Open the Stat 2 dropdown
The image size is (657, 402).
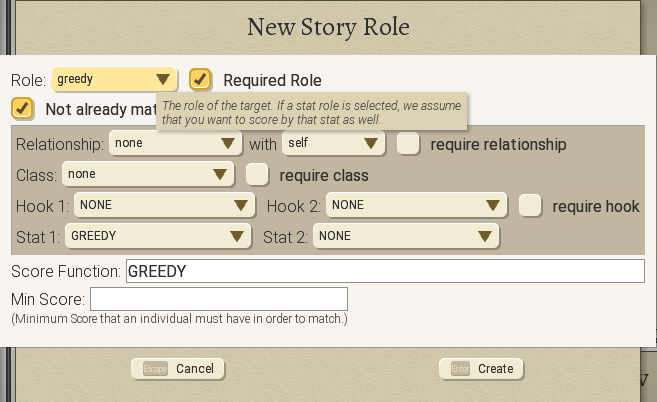click(406, 236)
